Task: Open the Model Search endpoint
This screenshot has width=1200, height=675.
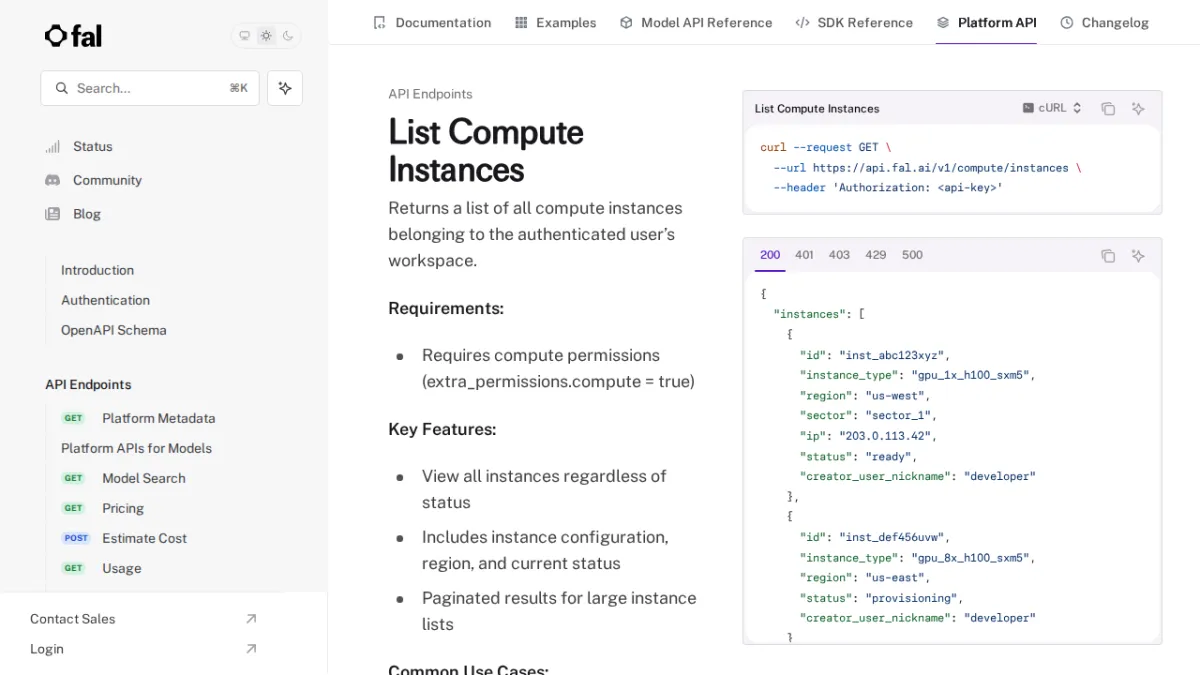Action: (x=144, y=478)
